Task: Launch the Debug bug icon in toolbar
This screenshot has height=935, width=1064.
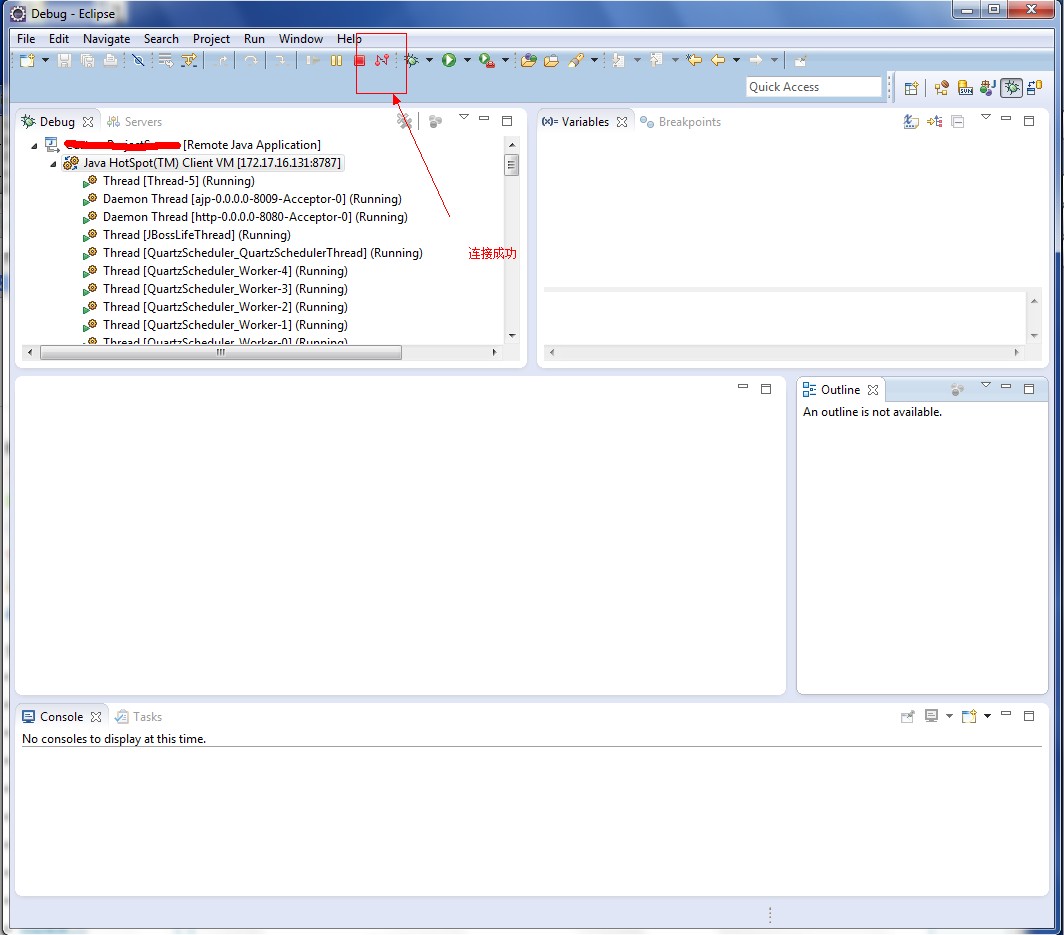Action: [x=411, y=61]
